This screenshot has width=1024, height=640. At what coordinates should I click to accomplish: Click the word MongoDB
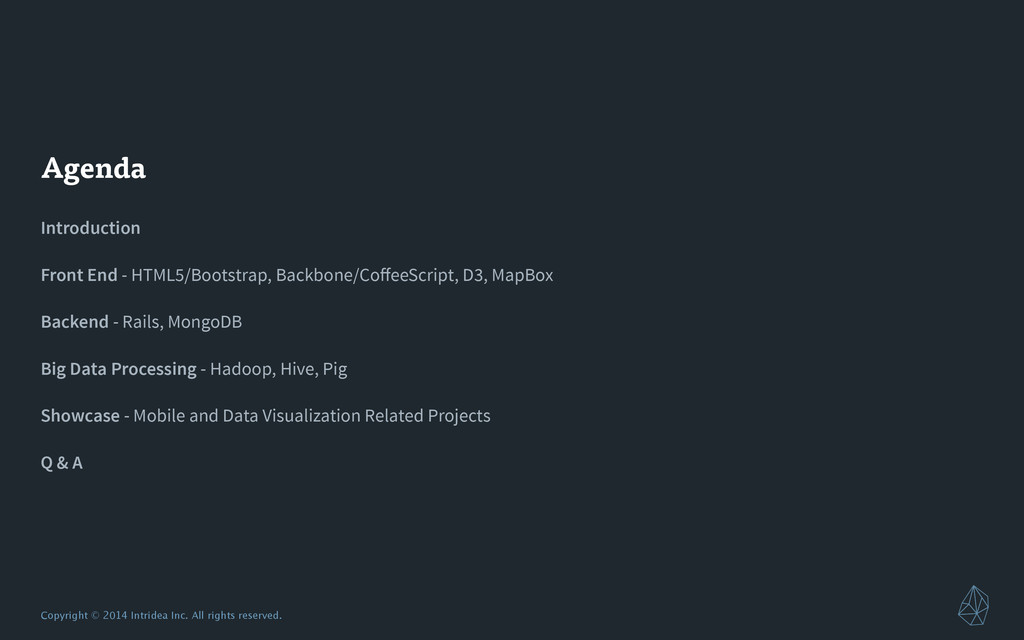point(205,323)
